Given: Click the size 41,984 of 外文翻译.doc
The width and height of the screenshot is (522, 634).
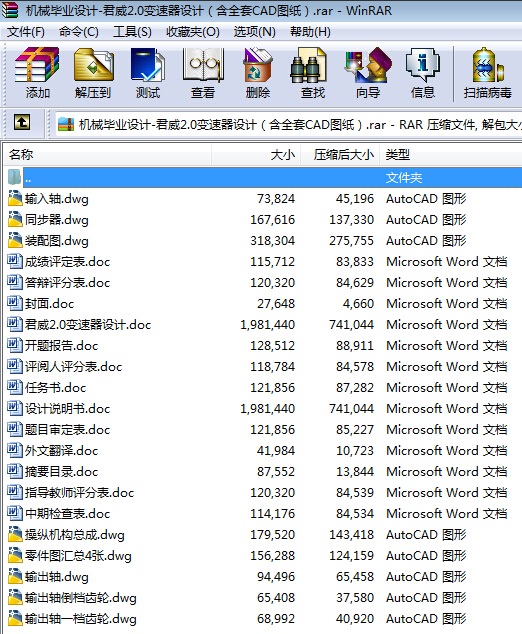Looking at the screenshot, I should (x=276, y=450).
